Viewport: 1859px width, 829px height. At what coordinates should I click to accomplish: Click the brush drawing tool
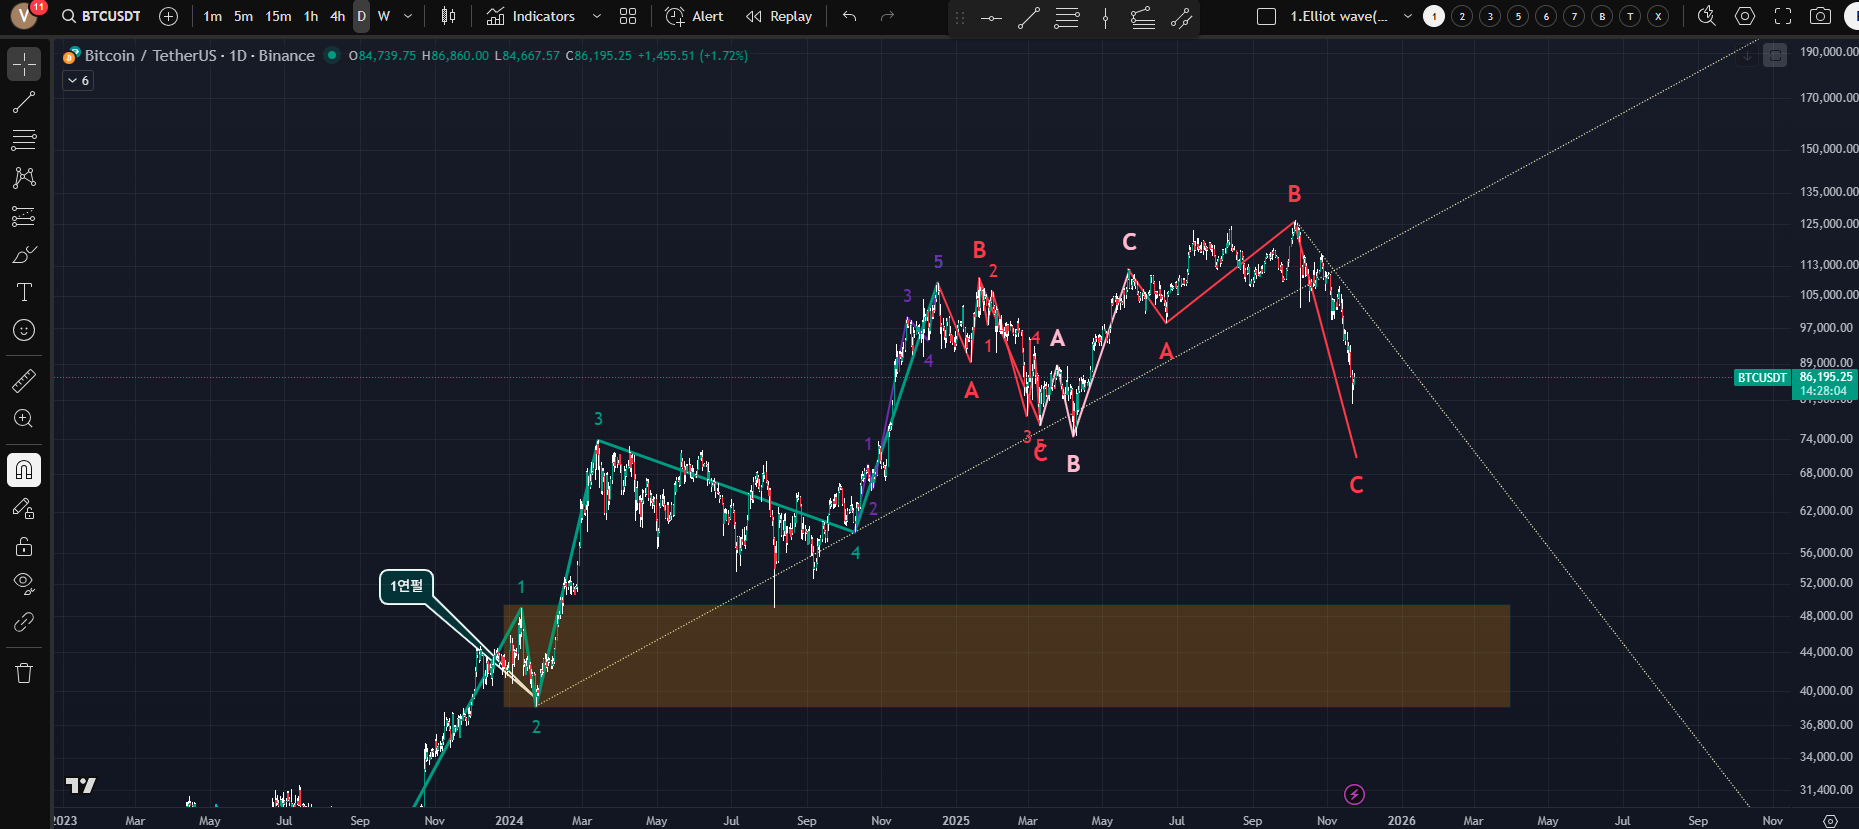[x=24, y=255]
